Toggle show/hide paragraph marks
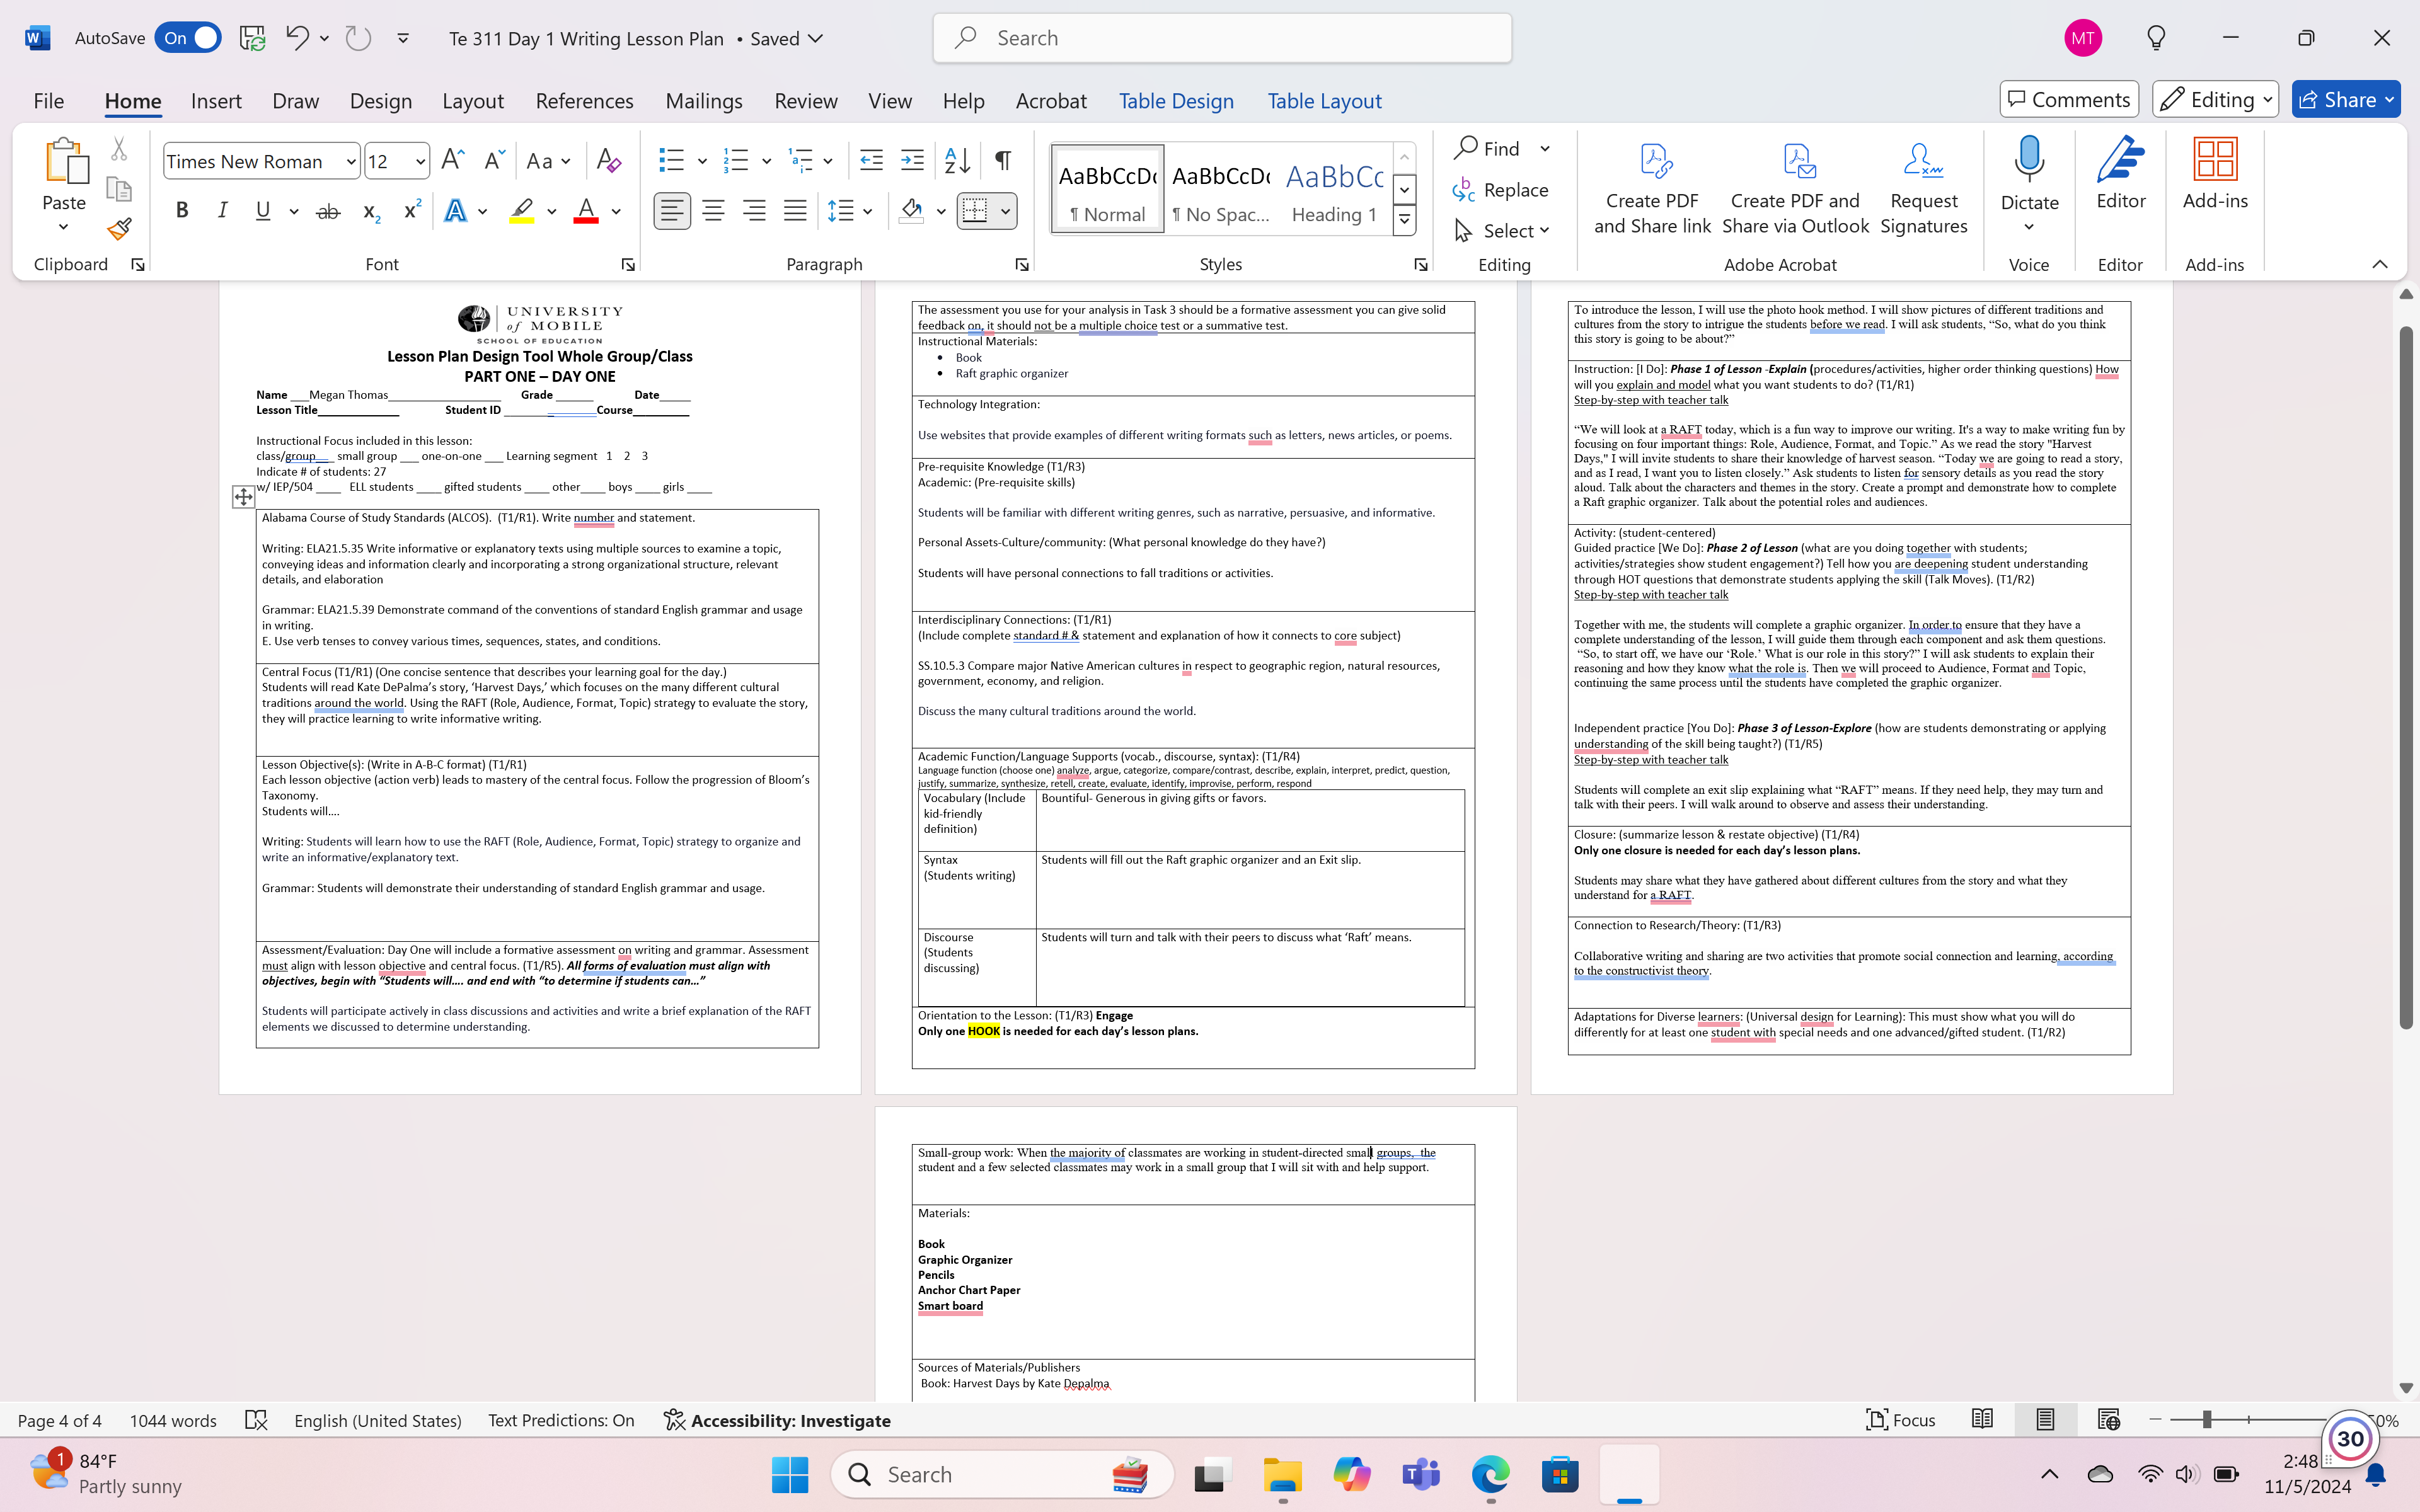This screenshot has height=1512, width=2420. click(x=1003, y=160)
